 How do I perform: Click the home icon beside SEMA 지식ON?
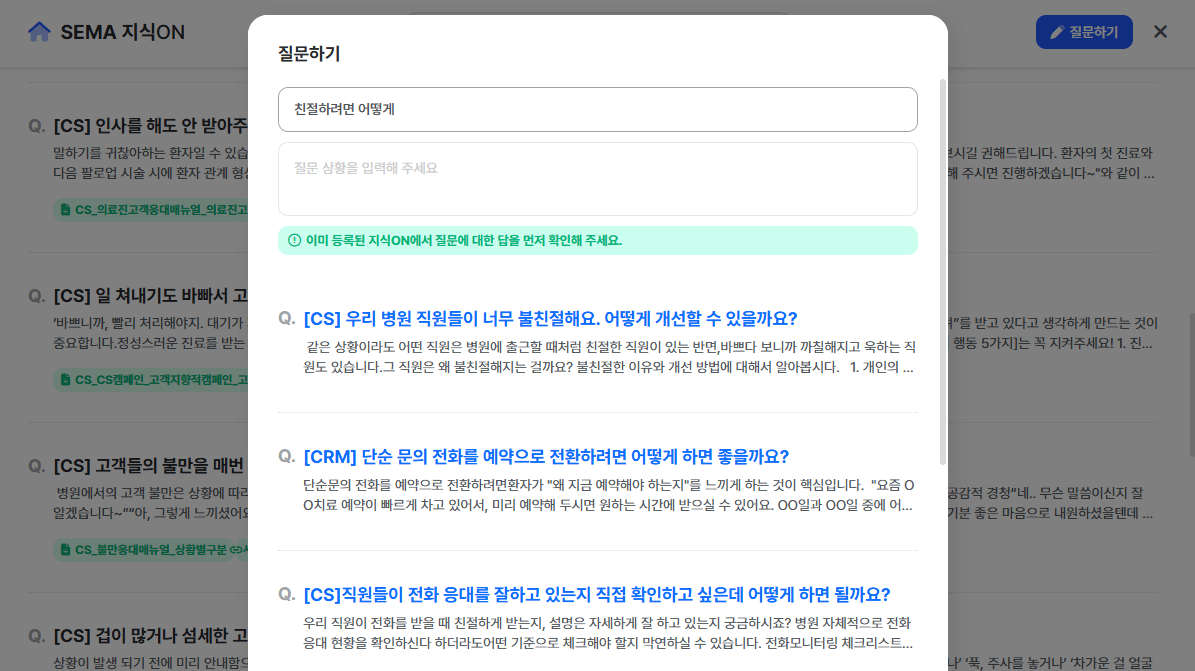click(39, 31)
